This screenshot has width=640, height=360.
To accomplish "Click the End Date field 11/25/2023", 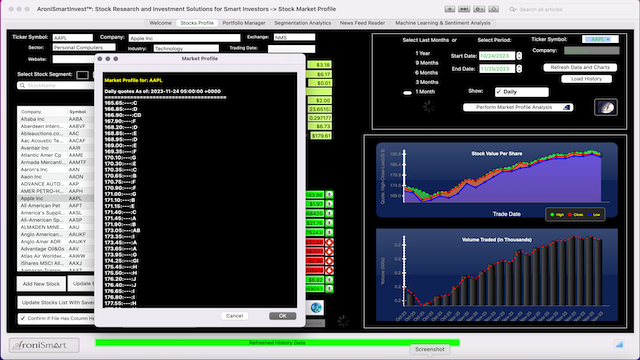I will point(497,69).
